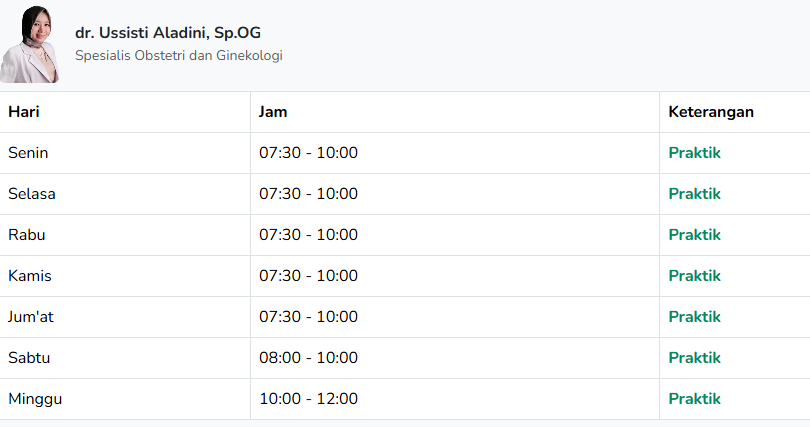
Task: Click the Praktik status for Rabu
Action: click(694, 235)
